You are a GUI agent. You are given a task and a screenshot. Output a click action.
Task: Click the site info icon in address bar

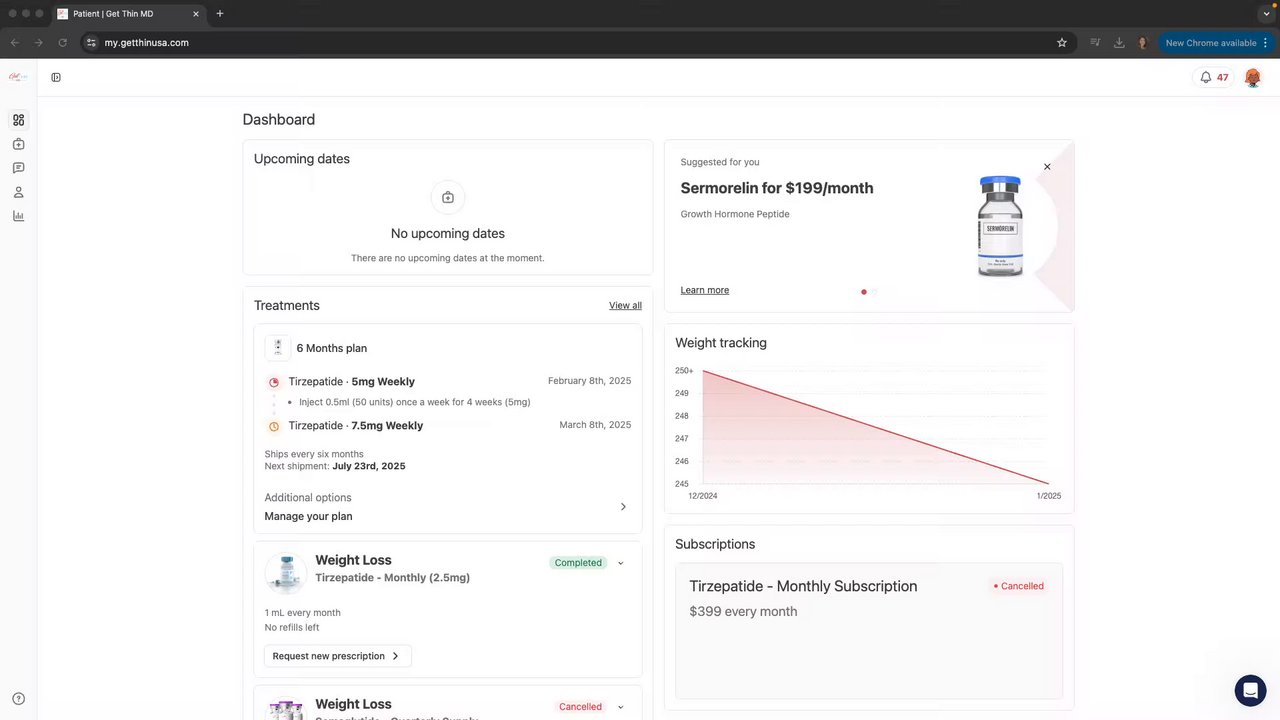pos(91,43)
